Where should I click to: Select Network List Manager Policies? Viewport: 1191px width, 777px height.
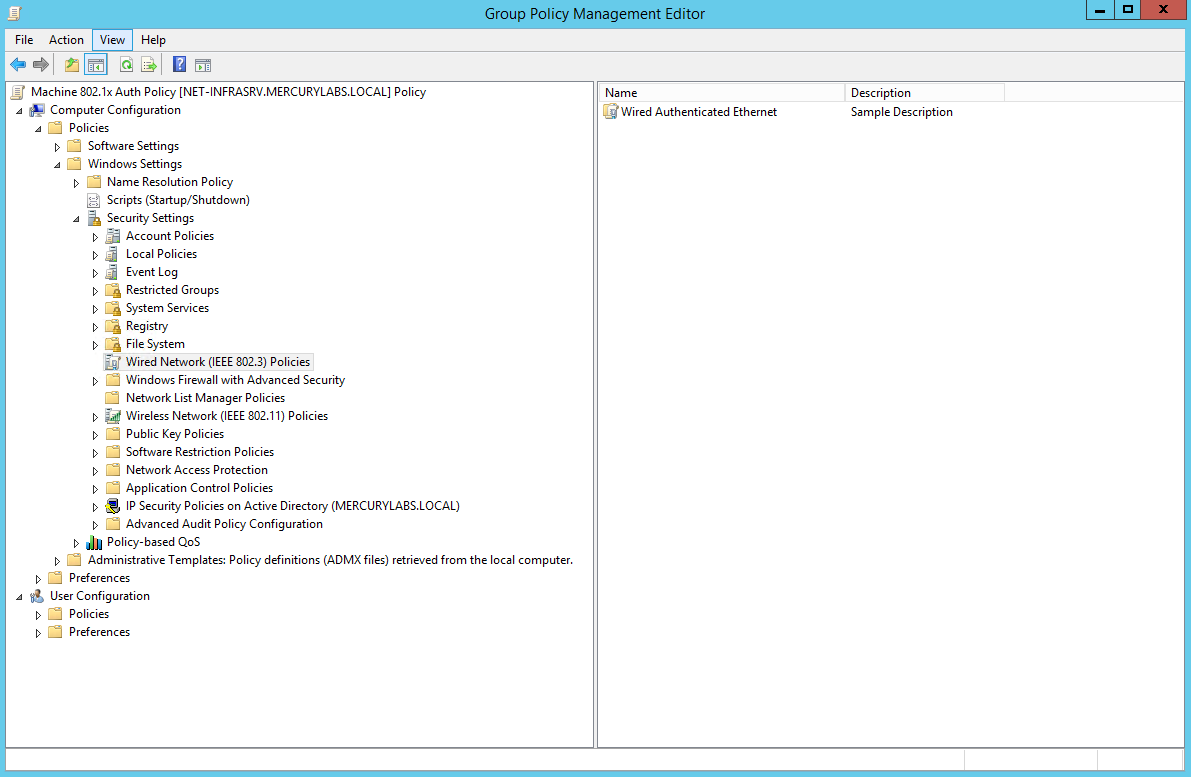(x=205, y=398)
